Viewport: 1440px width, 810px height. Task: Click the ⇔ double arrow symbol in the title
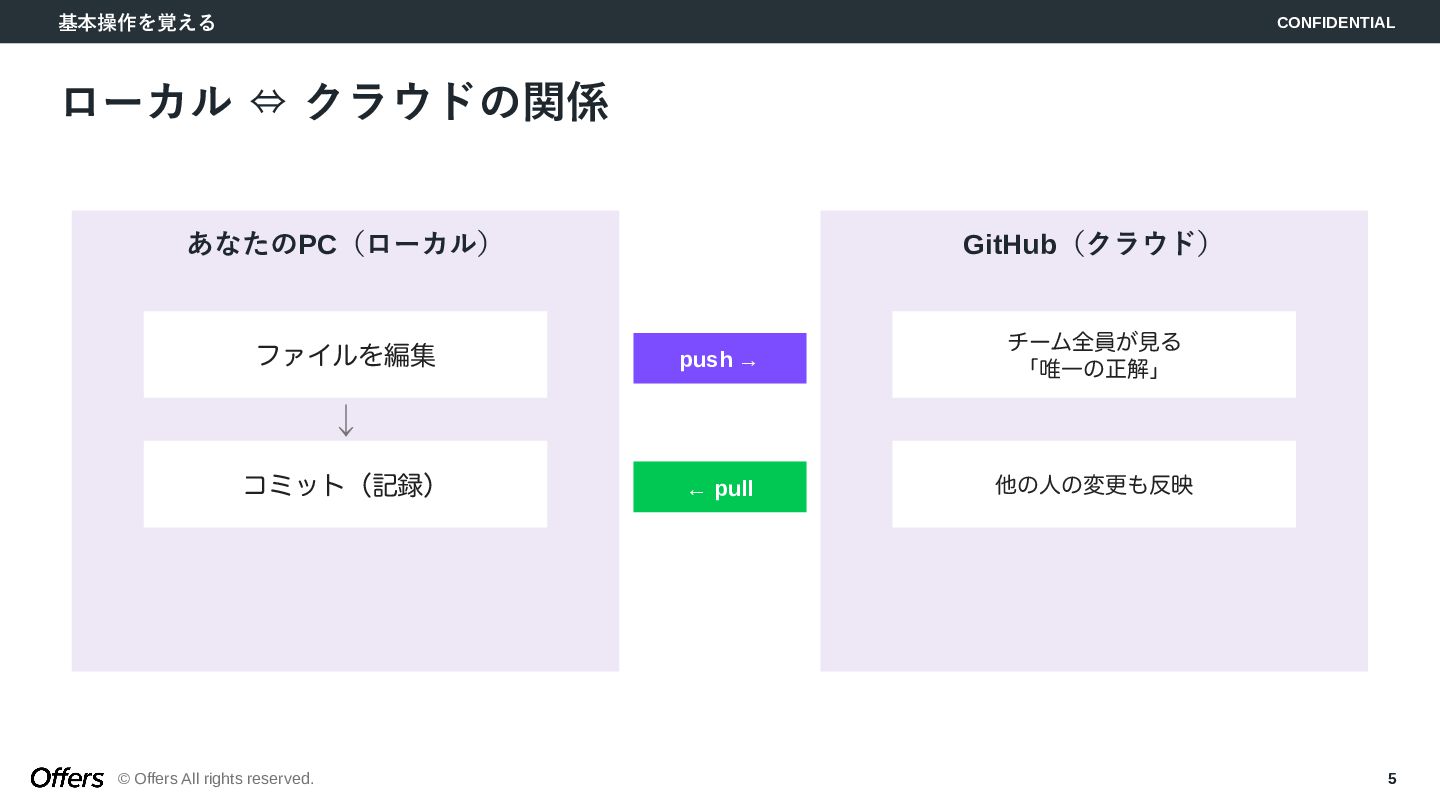click(268, 102)
